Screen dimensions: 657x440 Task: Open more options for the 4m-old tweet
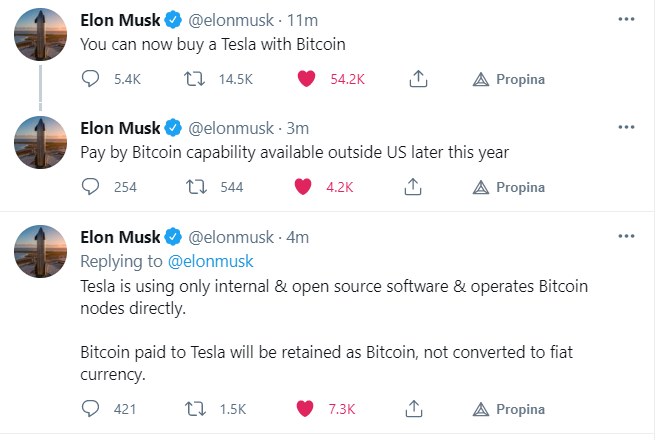pos(626,237)
